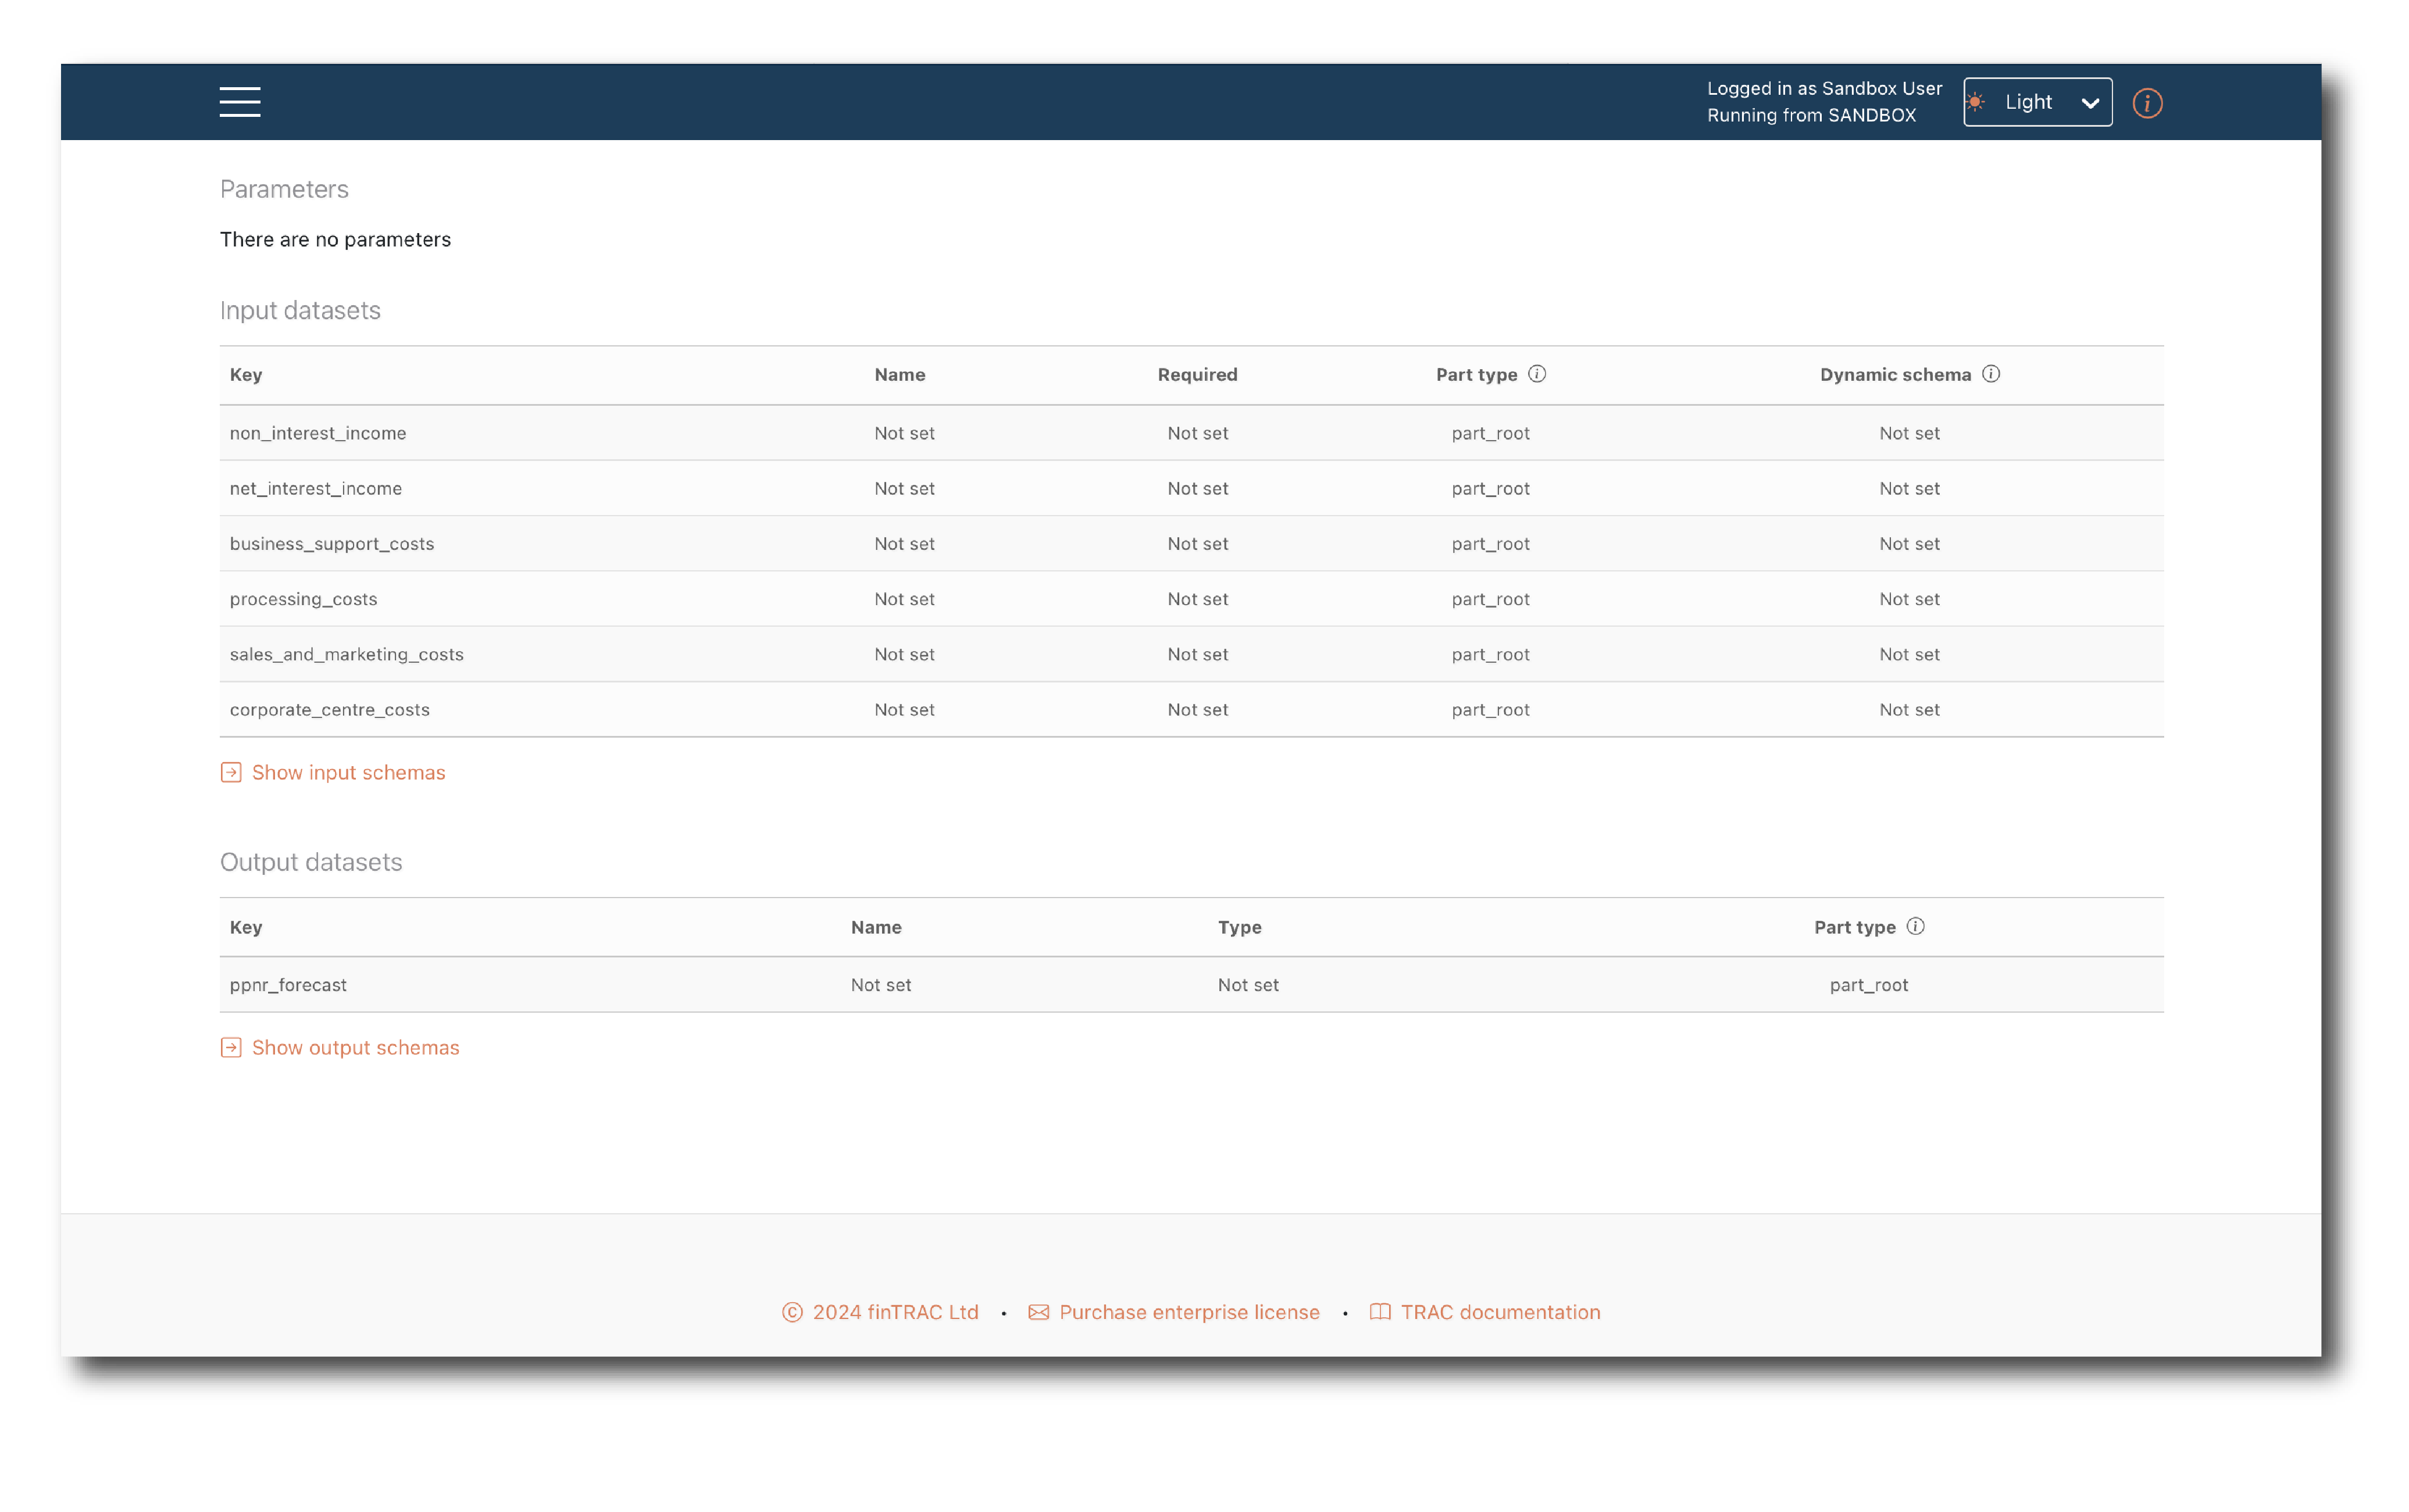Open Purchase enterprise license link

tap(1188, 1312)
